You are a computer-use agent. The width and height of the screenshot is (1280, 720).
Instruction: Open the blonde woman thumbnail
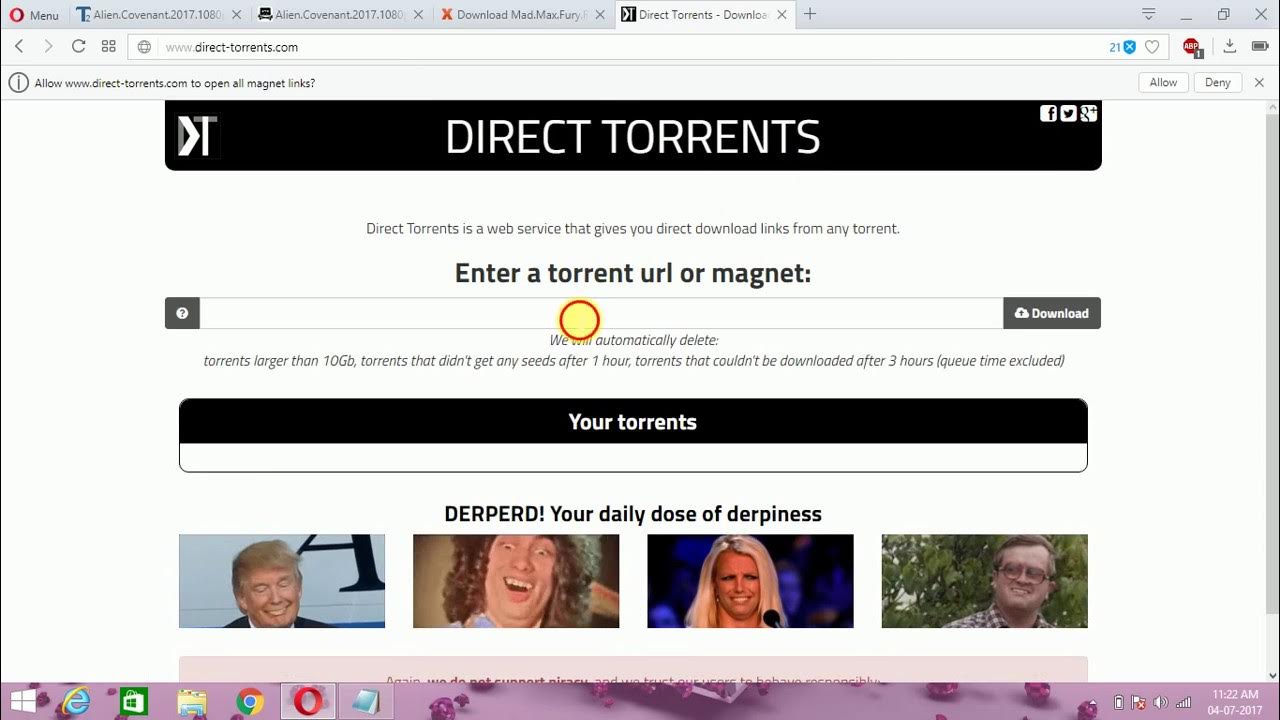750,581
